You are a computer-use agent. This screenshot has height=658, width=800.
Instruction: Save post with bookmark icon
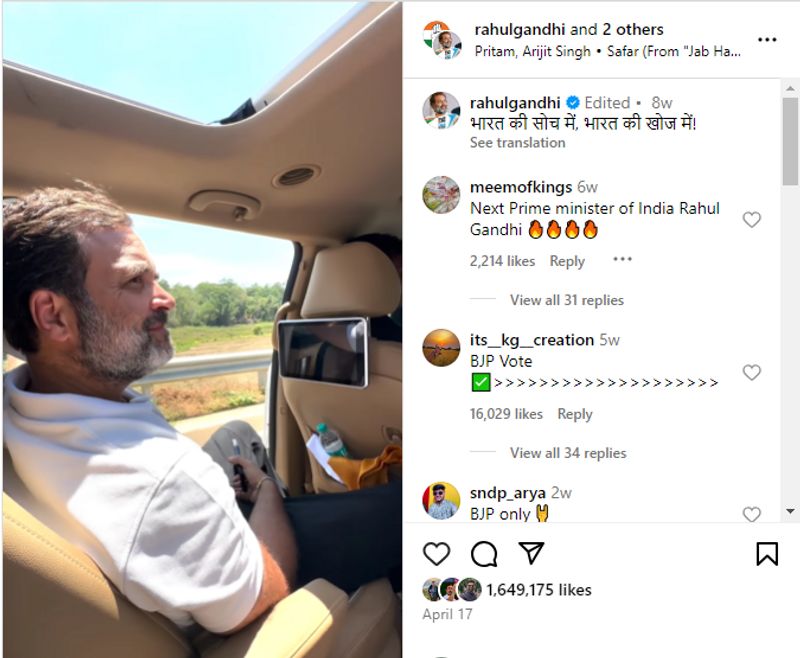(x=767, y=554)
